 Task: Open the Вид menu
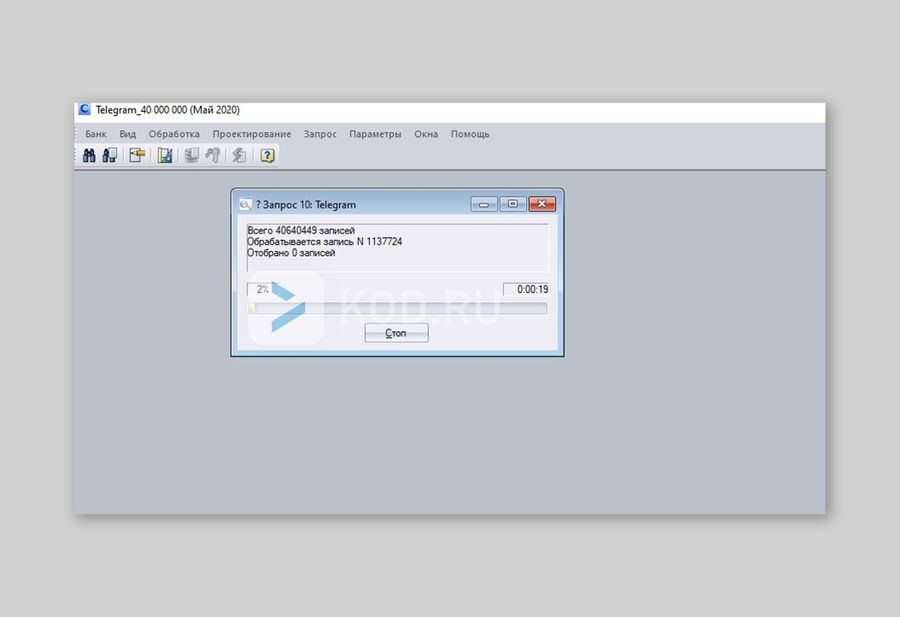click(127, 134)
